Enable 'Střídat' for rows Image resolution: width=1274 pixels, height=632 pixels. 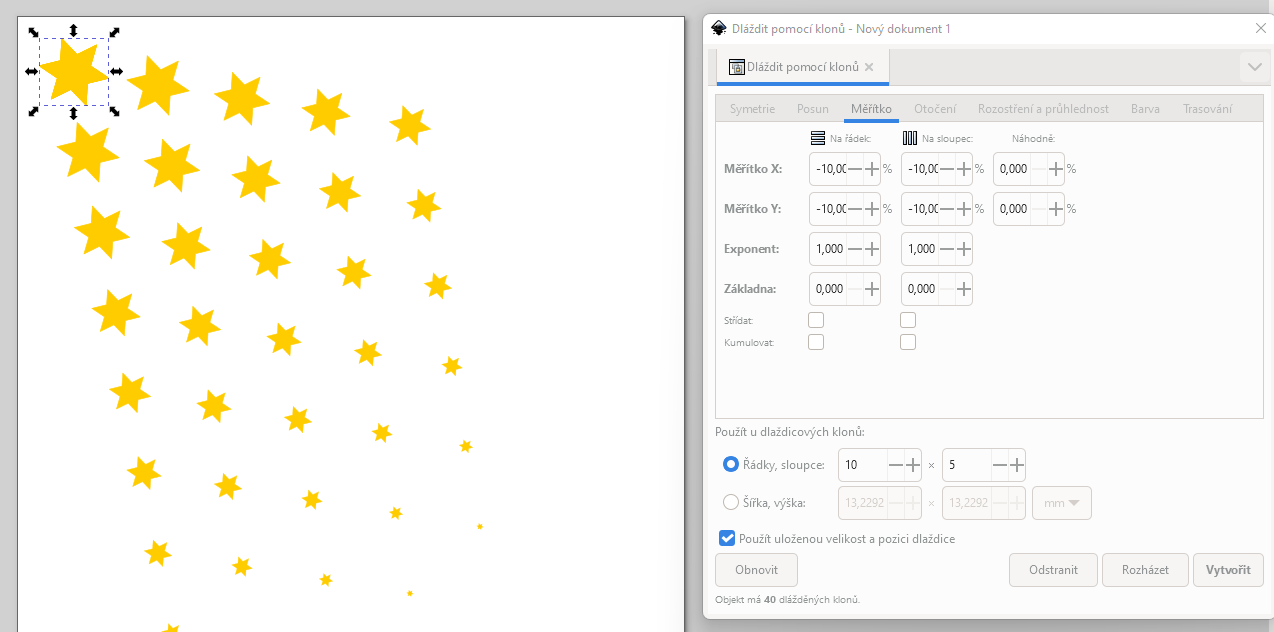coord(816,319)
